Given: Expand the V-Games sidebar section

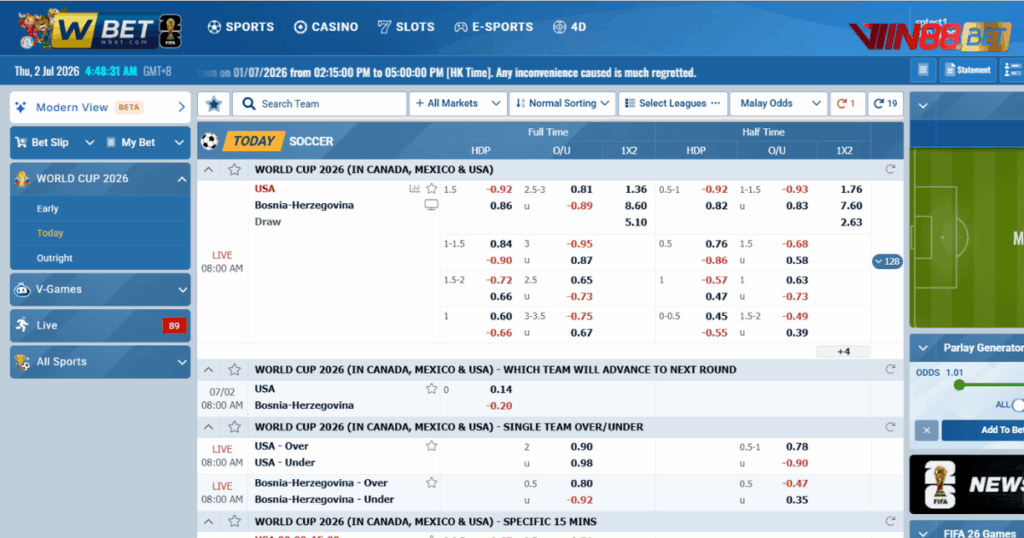Looking at the screenshot, I should (x=100, y=289).
